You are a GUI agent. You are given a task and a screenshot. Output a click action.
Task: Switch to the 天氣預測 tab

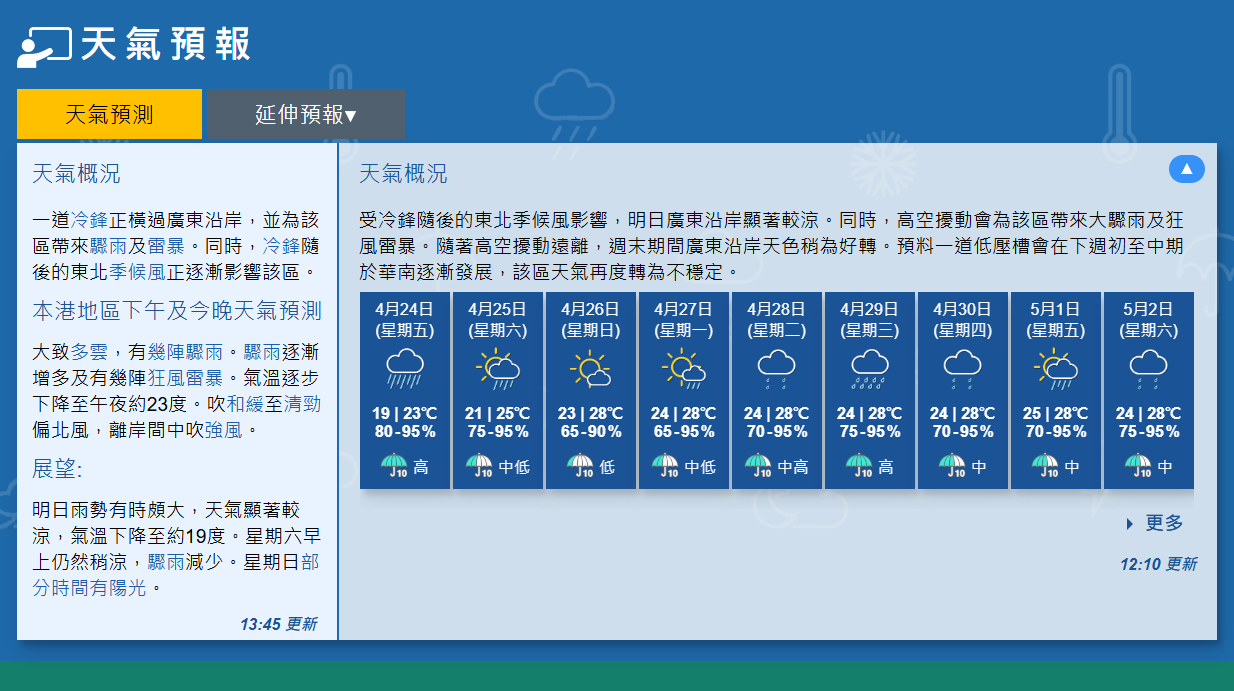tap(109, 115)
